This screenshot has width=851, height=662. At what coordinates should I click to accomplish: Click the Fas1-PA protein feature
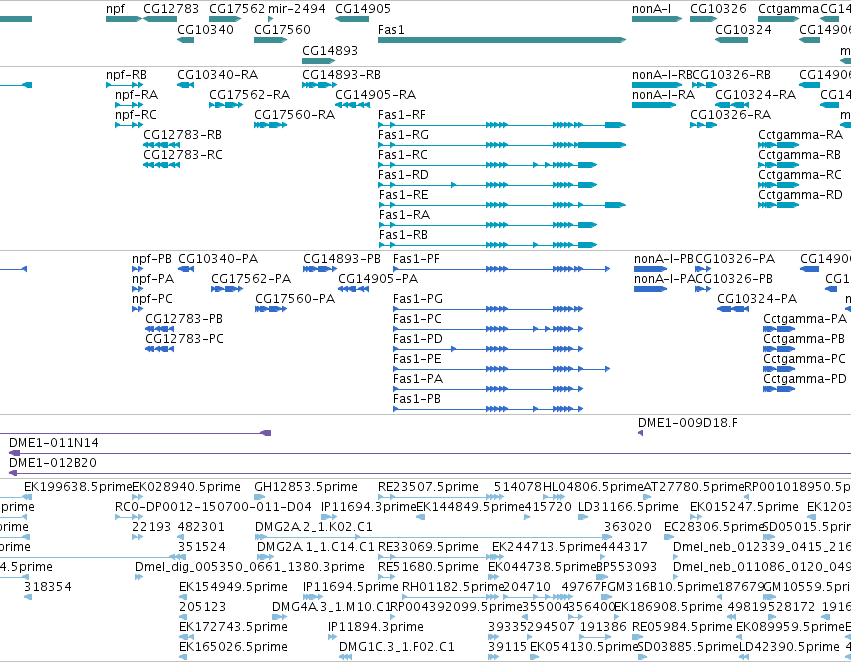pos(488,389)
